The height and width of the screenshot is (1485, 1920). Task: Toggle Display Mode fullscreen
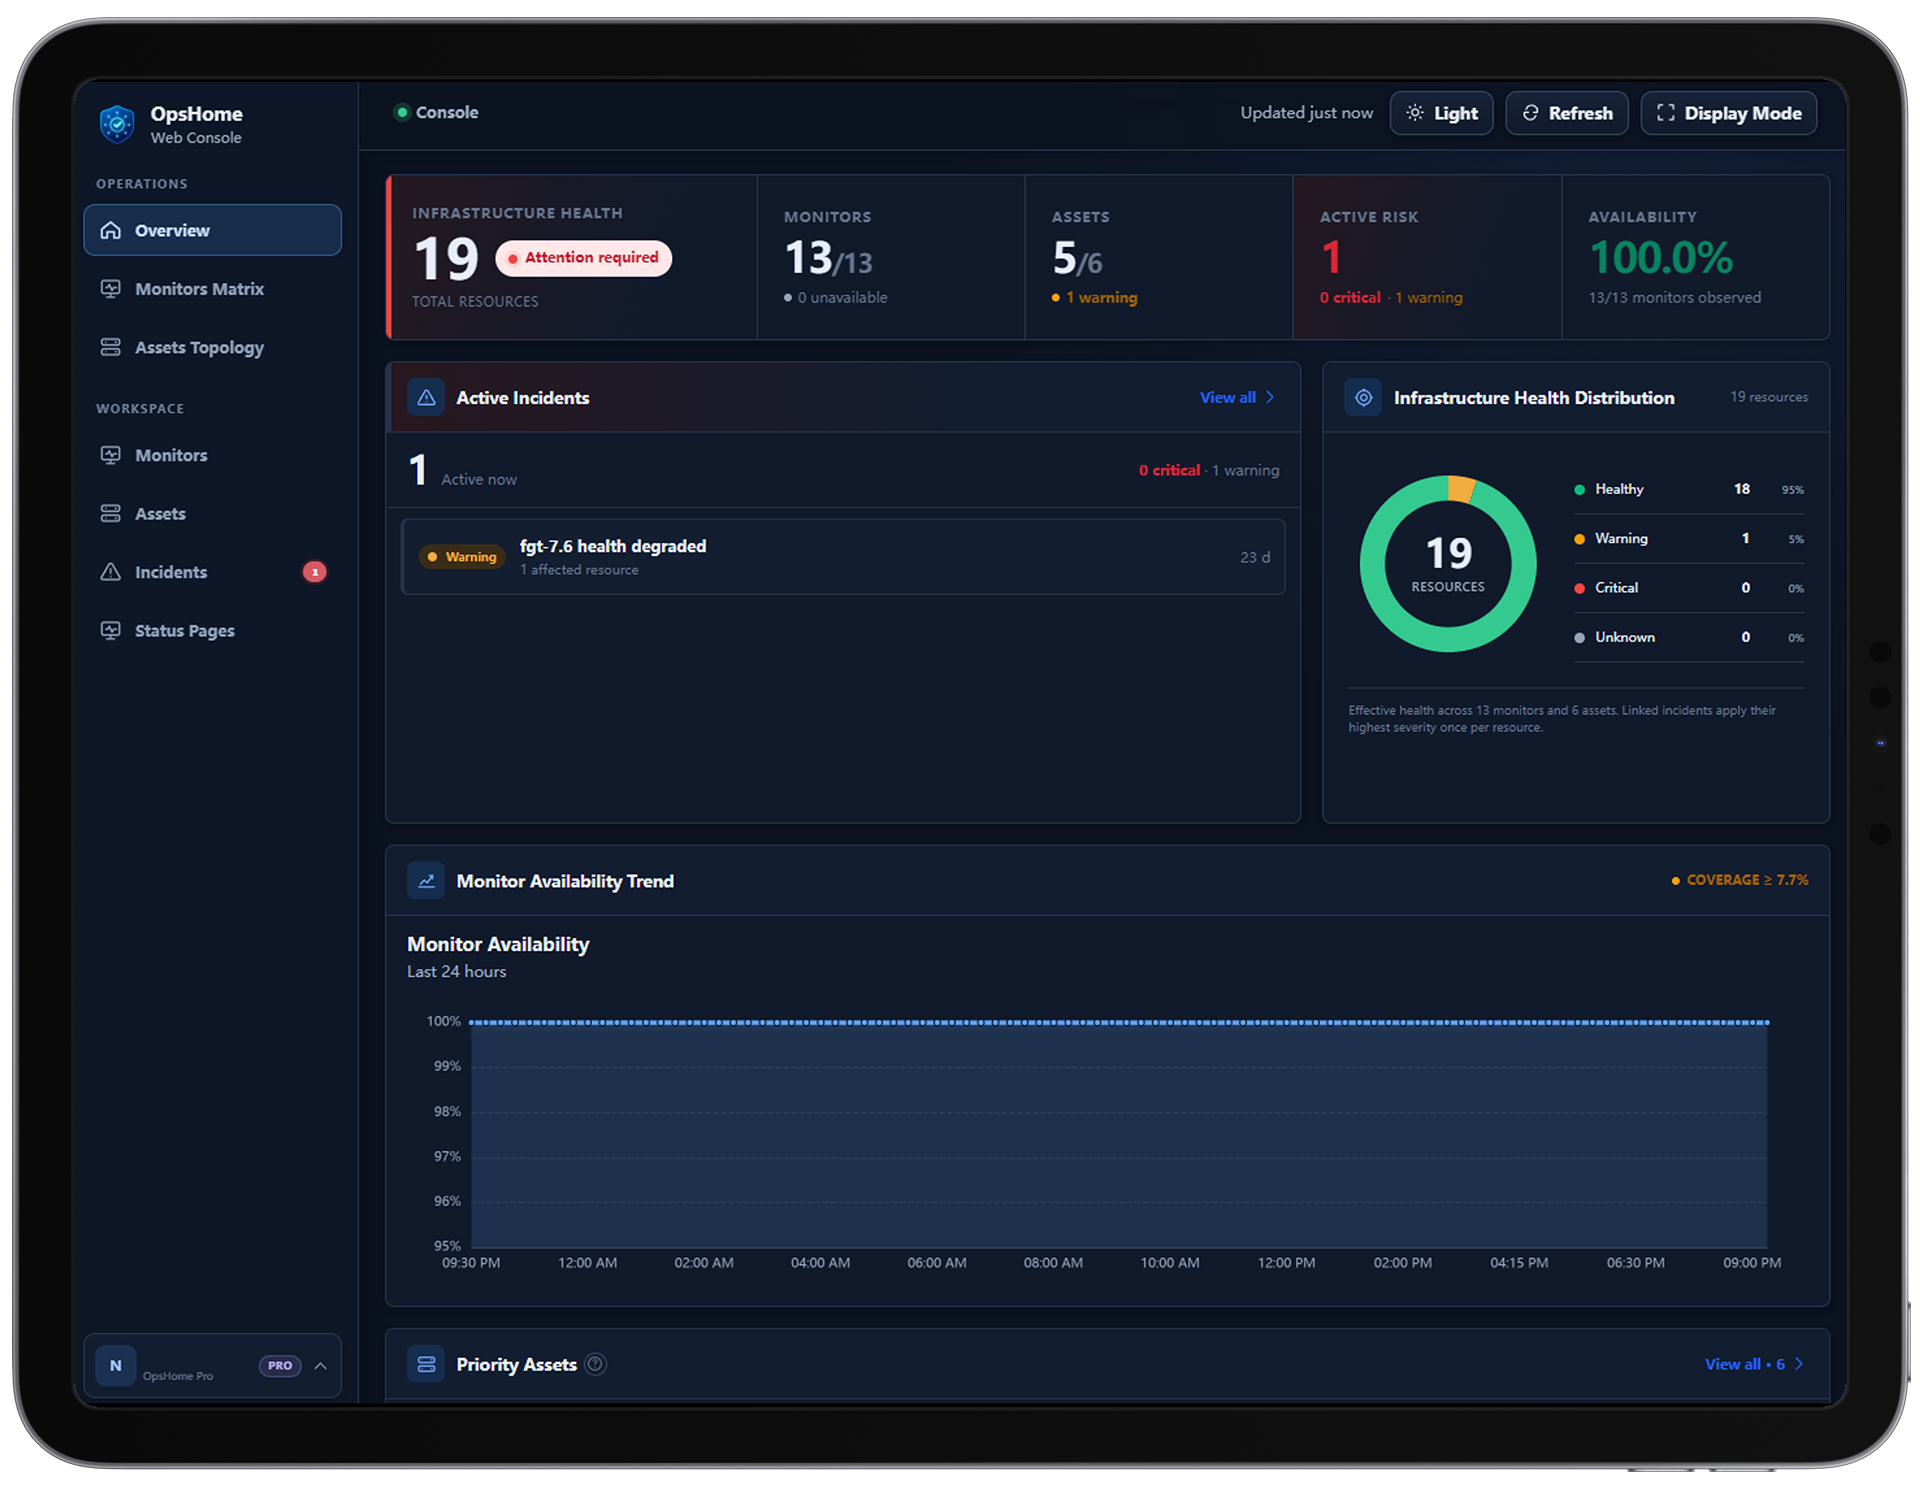pos(1729,113)
